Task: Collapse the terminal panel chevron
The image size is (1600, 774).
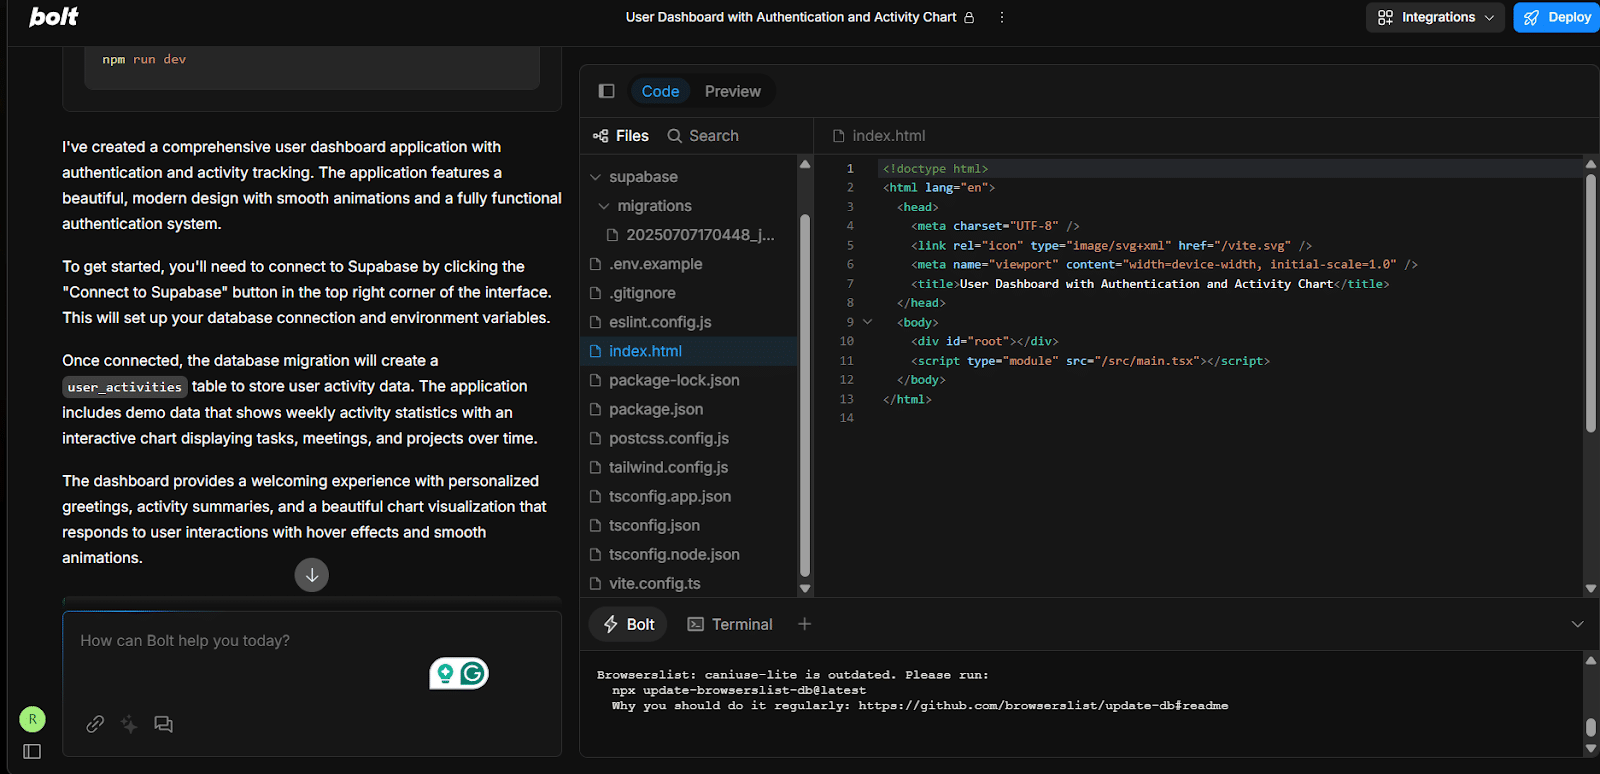Action: click(x=1577, y=624)
